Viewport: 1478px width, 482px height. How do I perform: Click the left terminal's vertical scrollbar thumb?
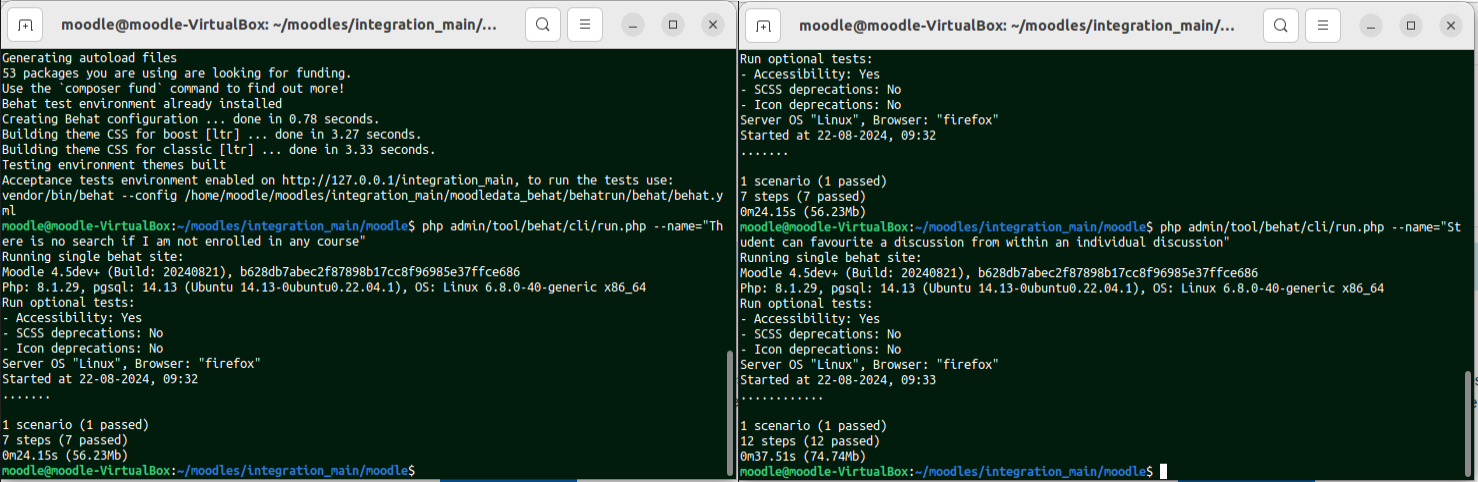pyautogui.click(x=729, y=413)
